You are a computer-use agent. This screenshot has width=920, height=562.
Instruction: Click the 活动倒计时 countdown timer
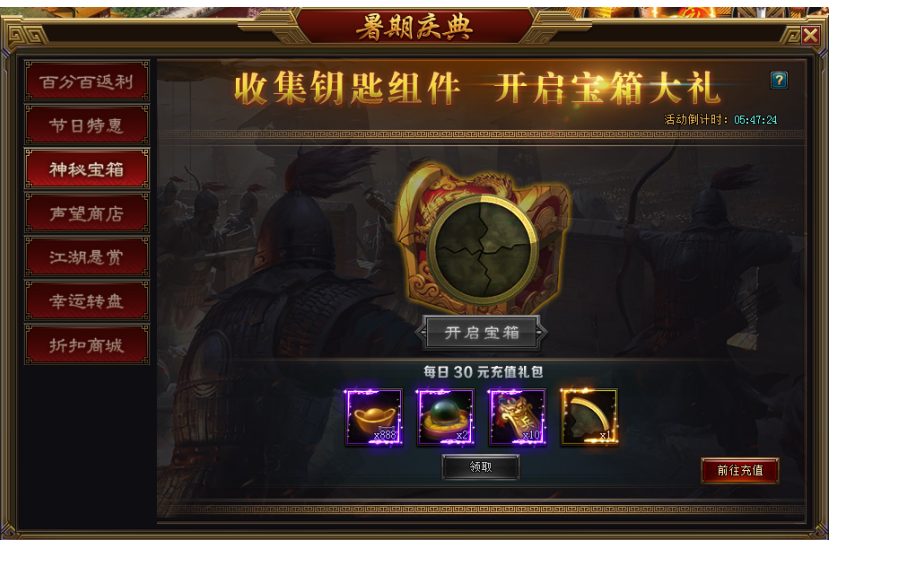pyautogui.click(x=721, y=120)
